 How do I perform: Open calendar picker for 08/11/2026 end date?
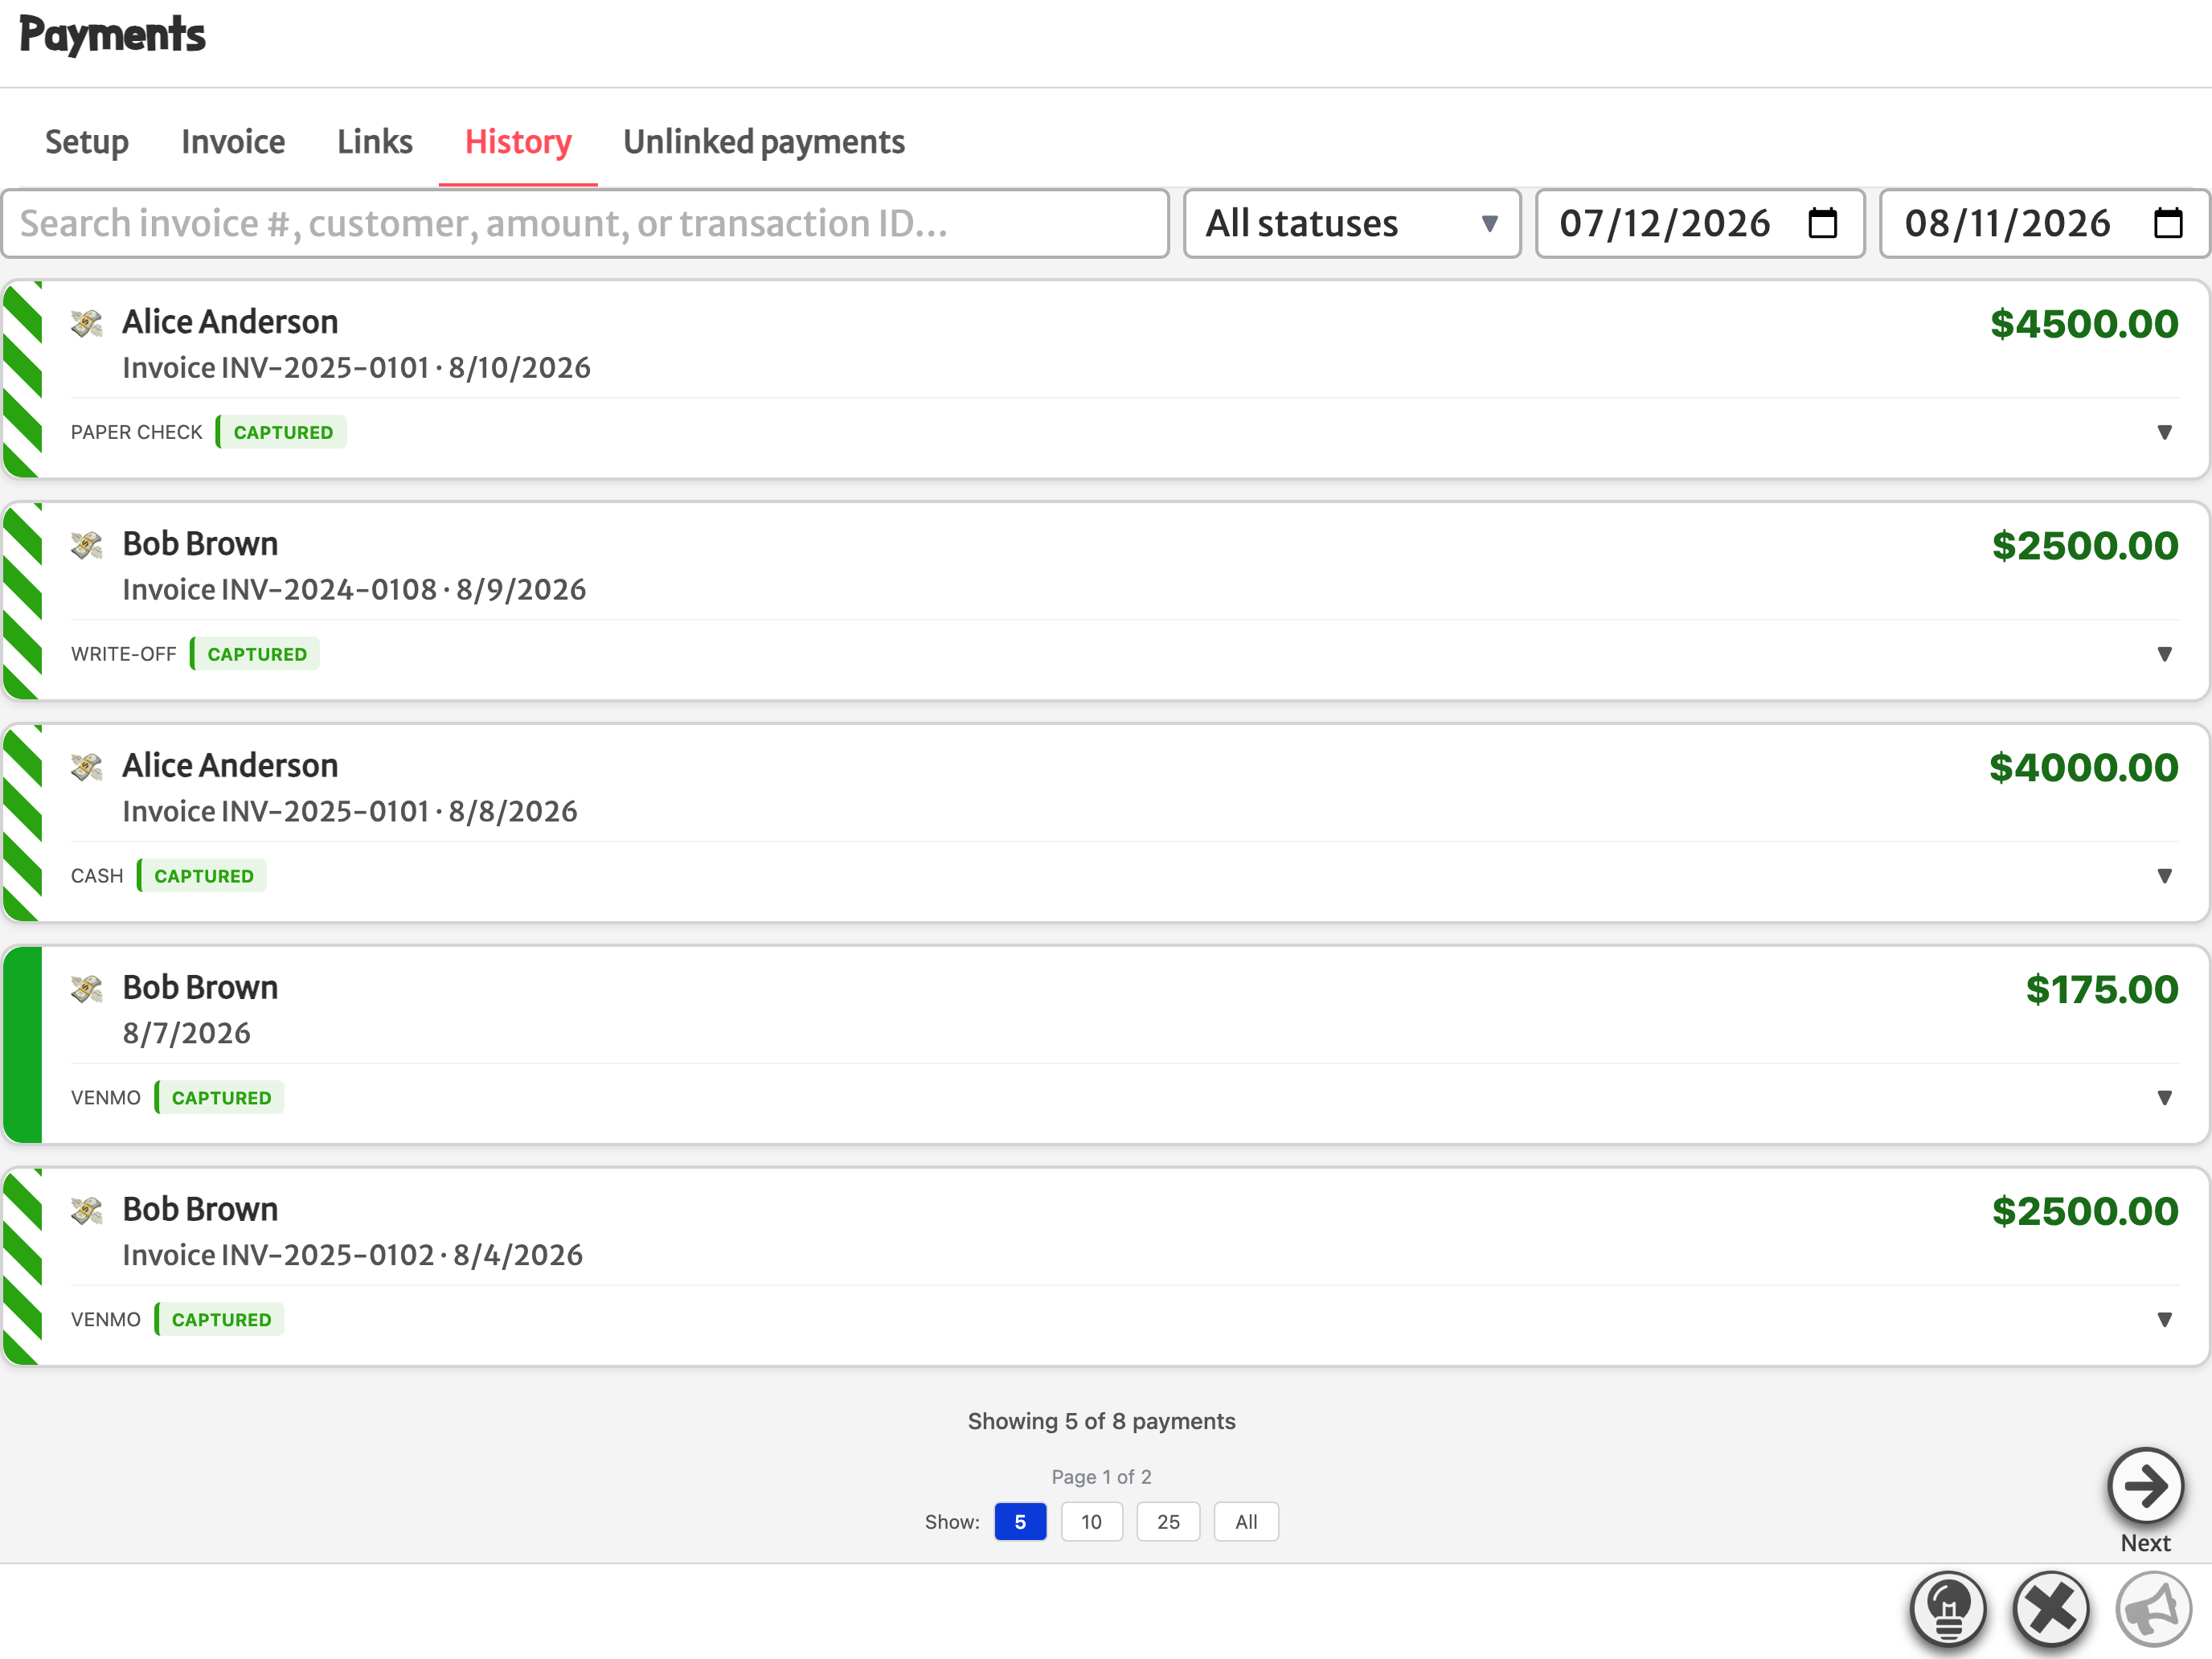pos(2167,223)
